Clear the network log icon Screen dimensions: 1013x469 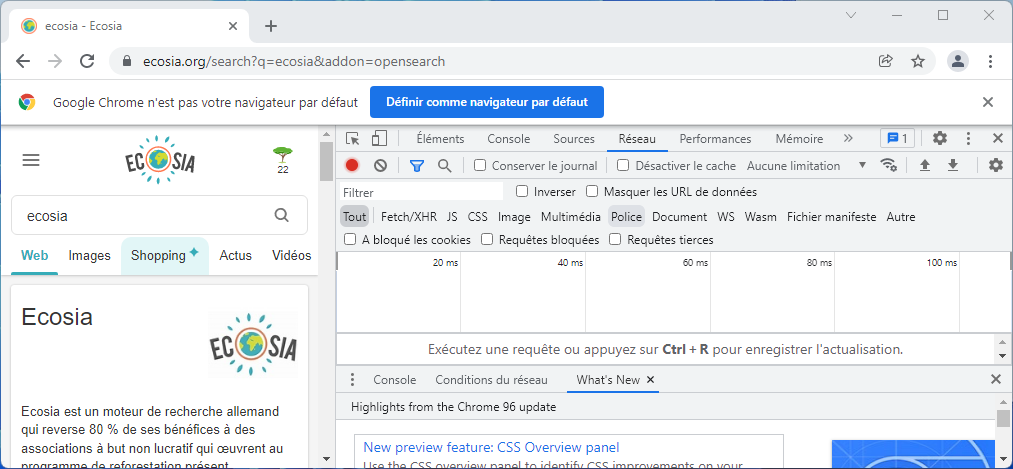pos(381,166)
